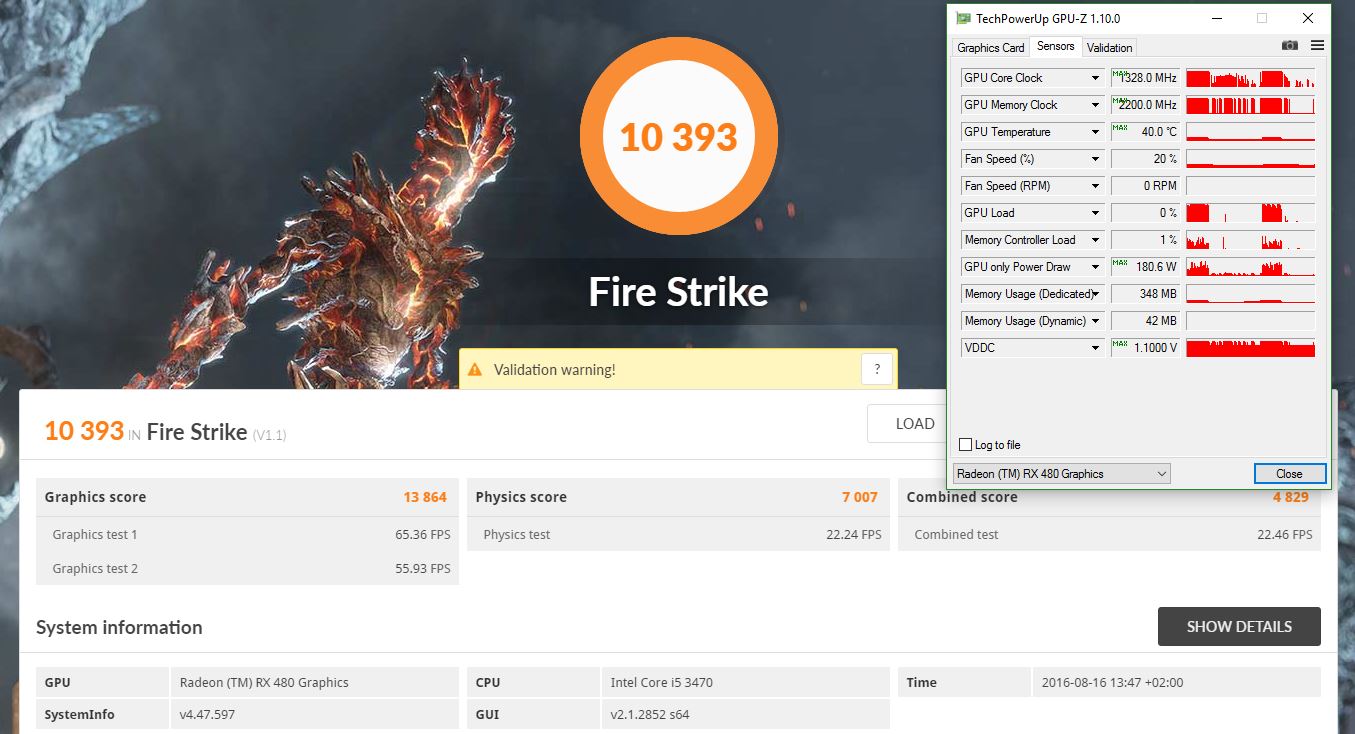The image size is (1355, 734).
Task: Click the validation warning triangle icon
Action: tap(476, 370)
